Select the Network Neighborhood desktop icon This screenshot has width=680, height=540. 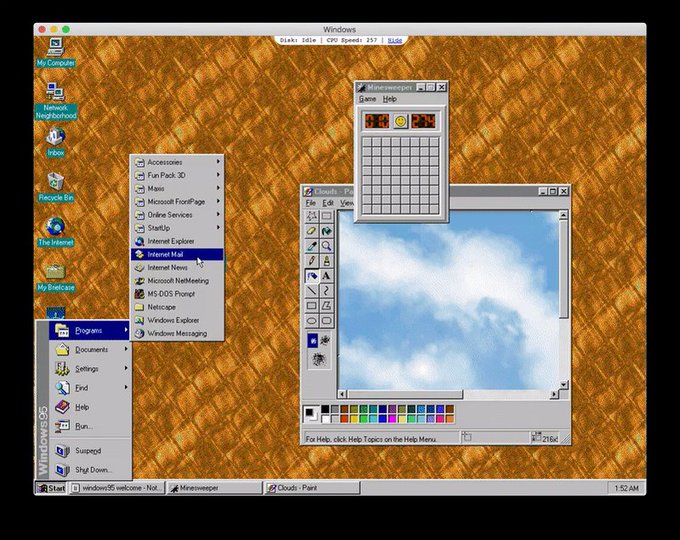[56, 101]
